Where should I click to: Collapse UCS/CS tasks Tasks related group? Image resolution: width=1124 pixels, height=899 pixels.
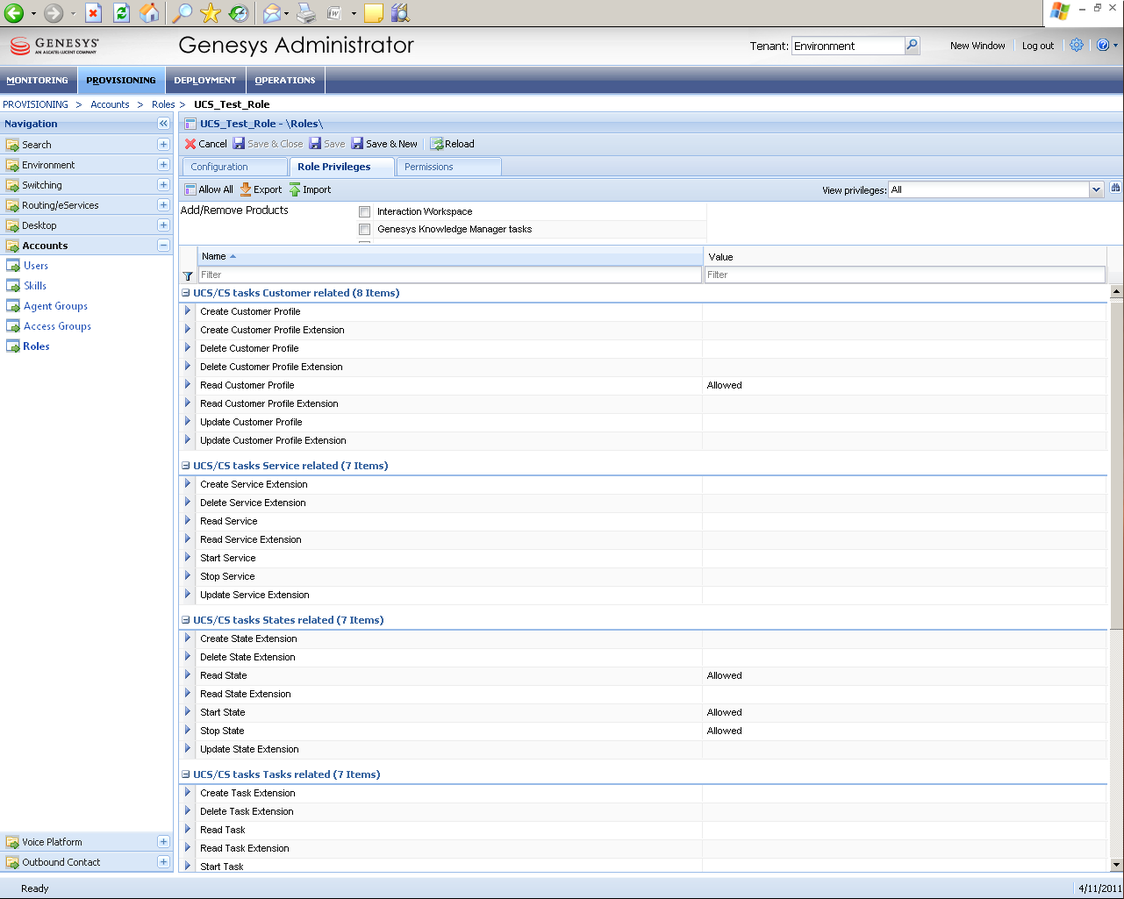point(186,774)
